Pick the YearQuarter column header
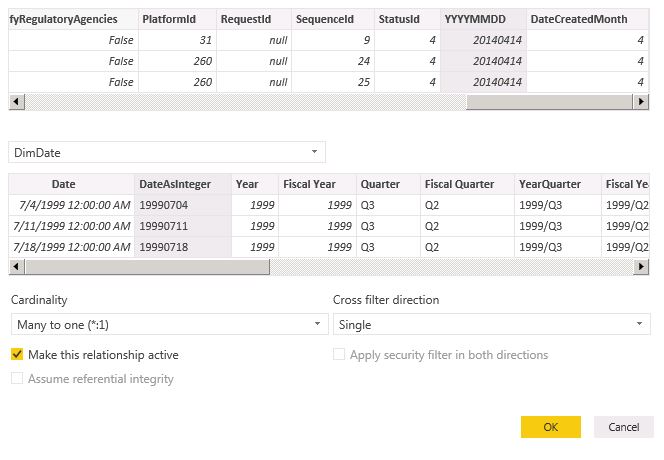The height and width of the screenshot is (460, 664). tap(556, 184)
